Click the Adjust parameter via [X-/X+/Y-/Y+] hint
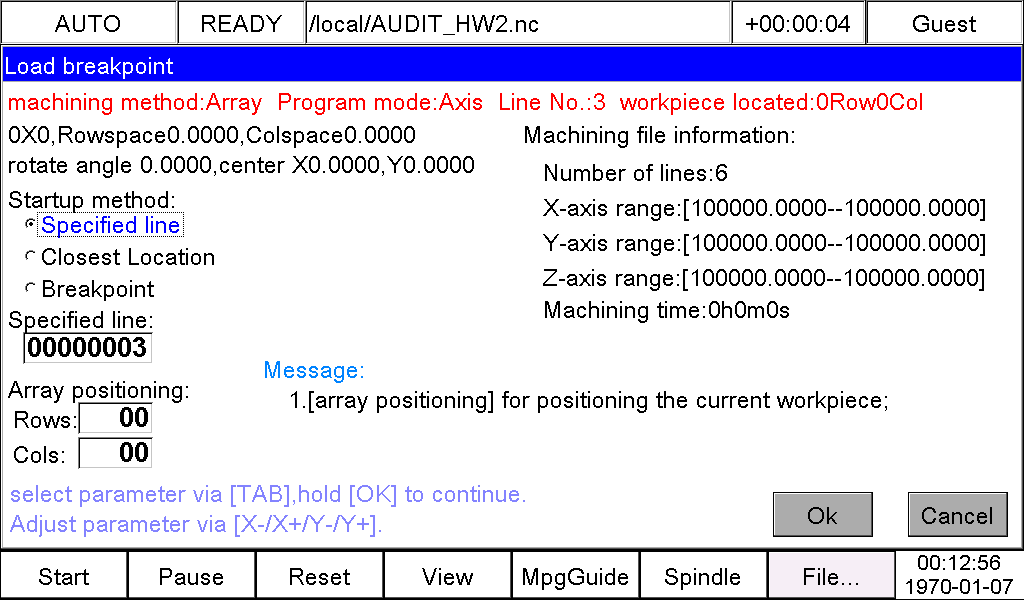 196,524
